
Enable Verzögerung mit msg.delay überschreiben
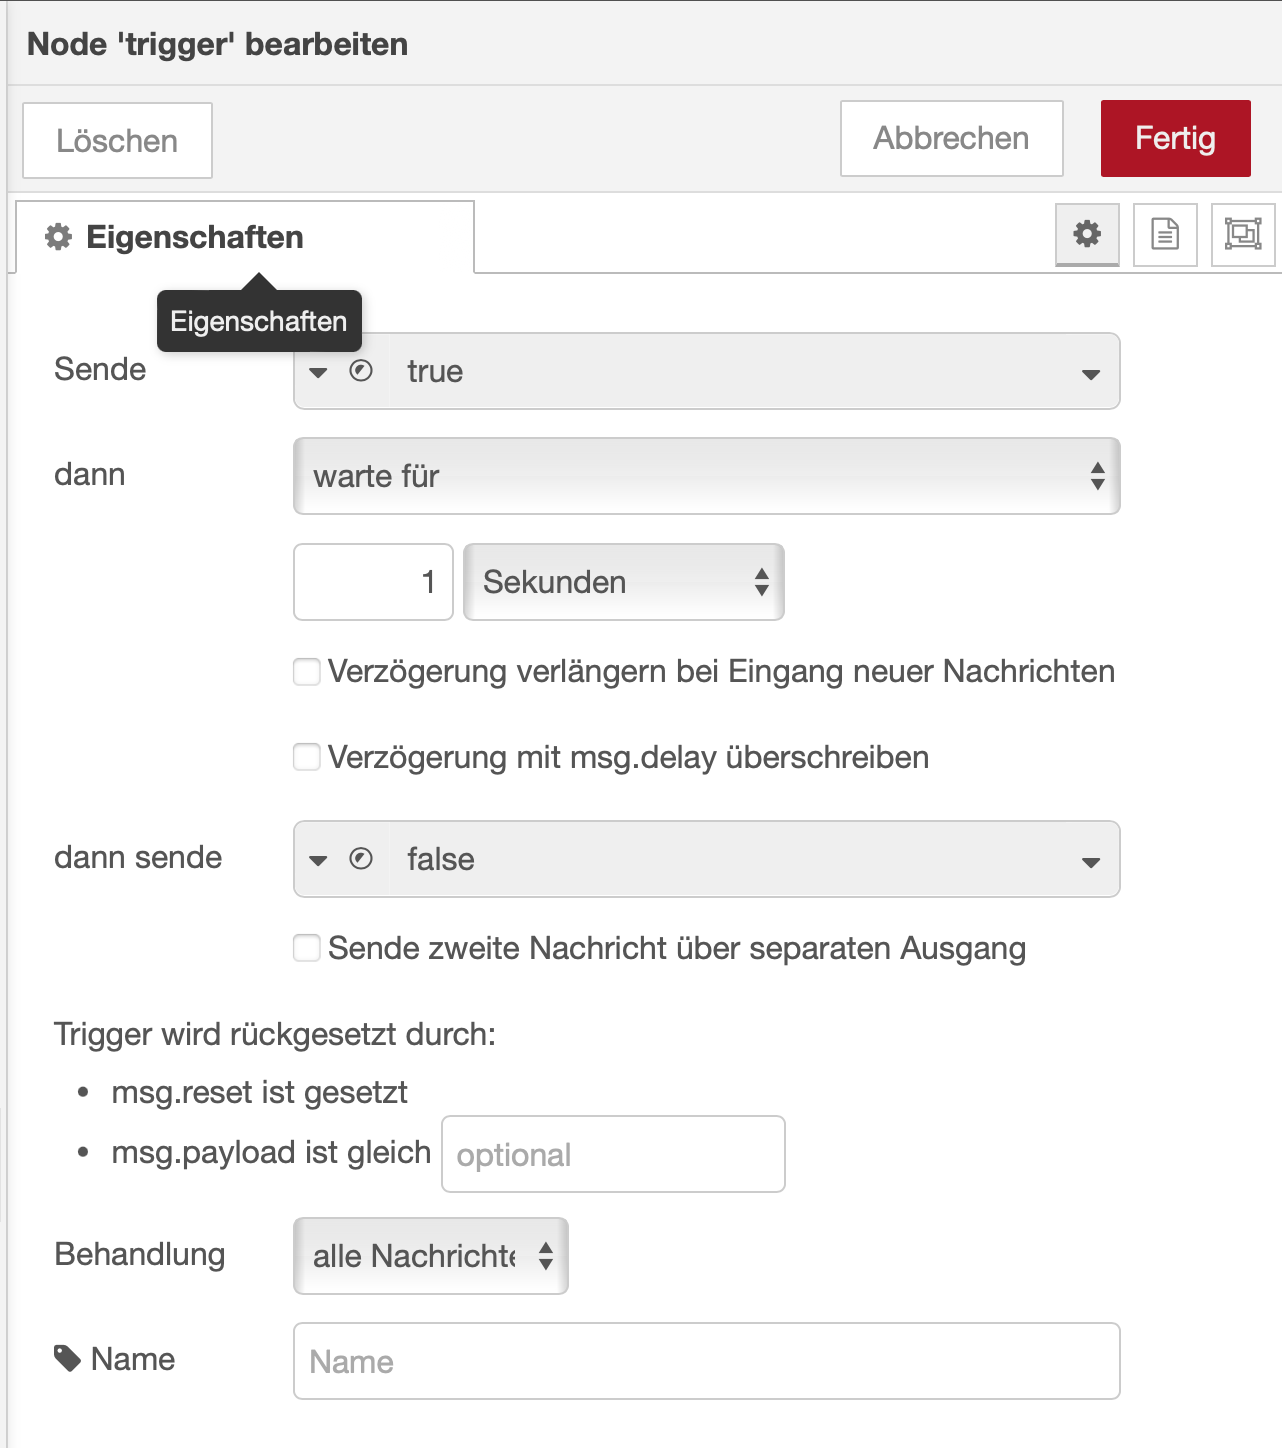coord(307,757)
